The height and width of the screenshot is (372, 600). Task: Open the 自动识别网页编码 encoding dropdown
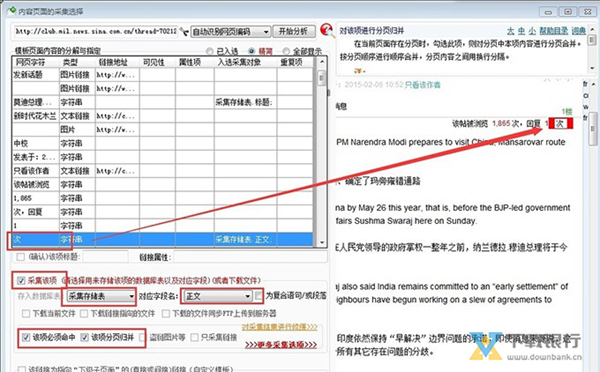point(230,31)
